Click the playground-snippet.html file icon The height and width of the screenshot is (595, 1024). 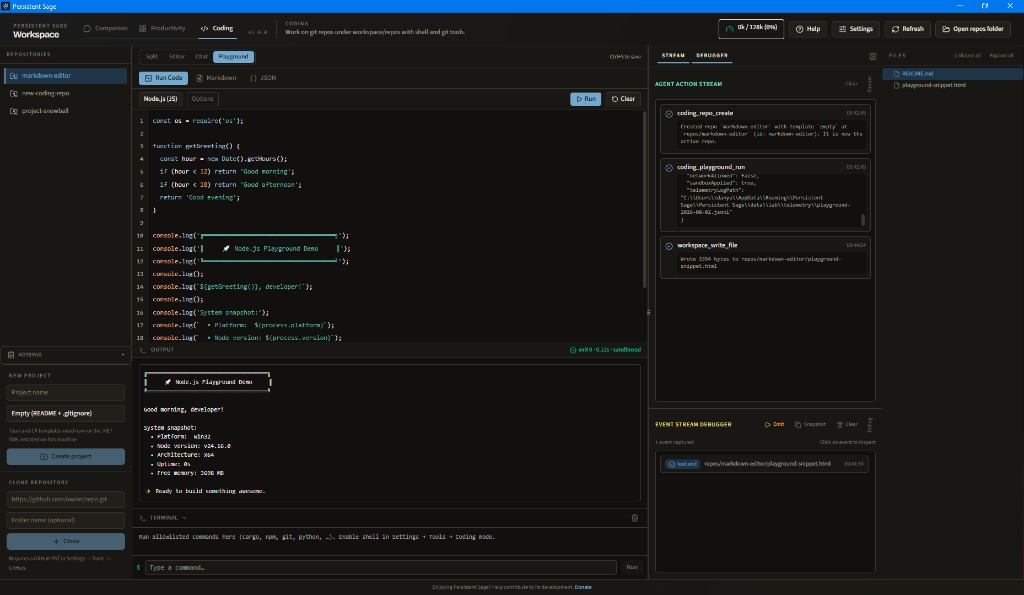pyautogui.click(x=896, y=86)
